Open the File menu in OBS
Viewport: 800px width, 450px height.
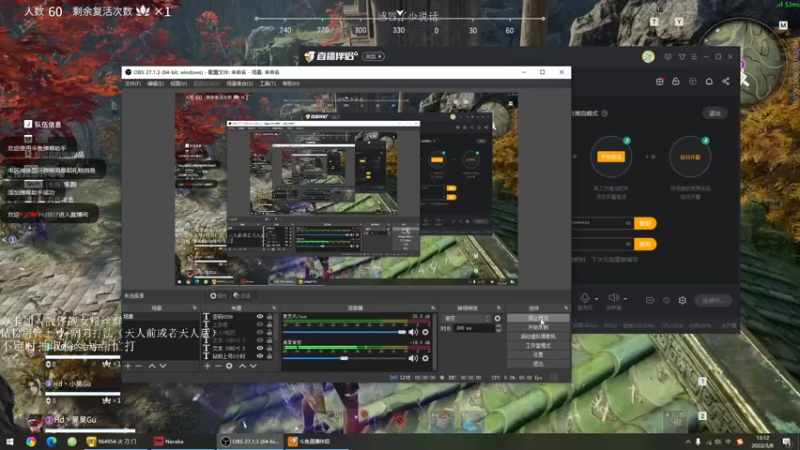[133, 84]
